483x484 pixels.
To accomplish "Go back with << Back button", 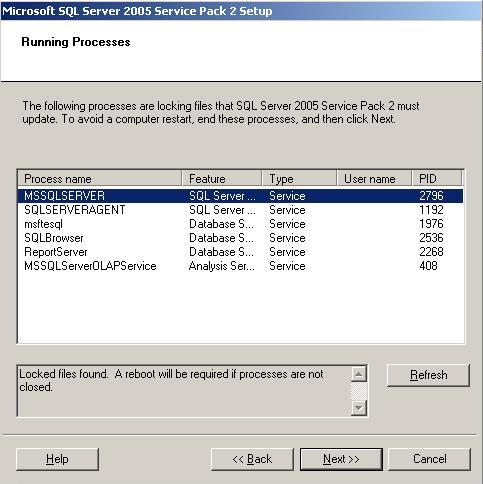I will point(252,459).
